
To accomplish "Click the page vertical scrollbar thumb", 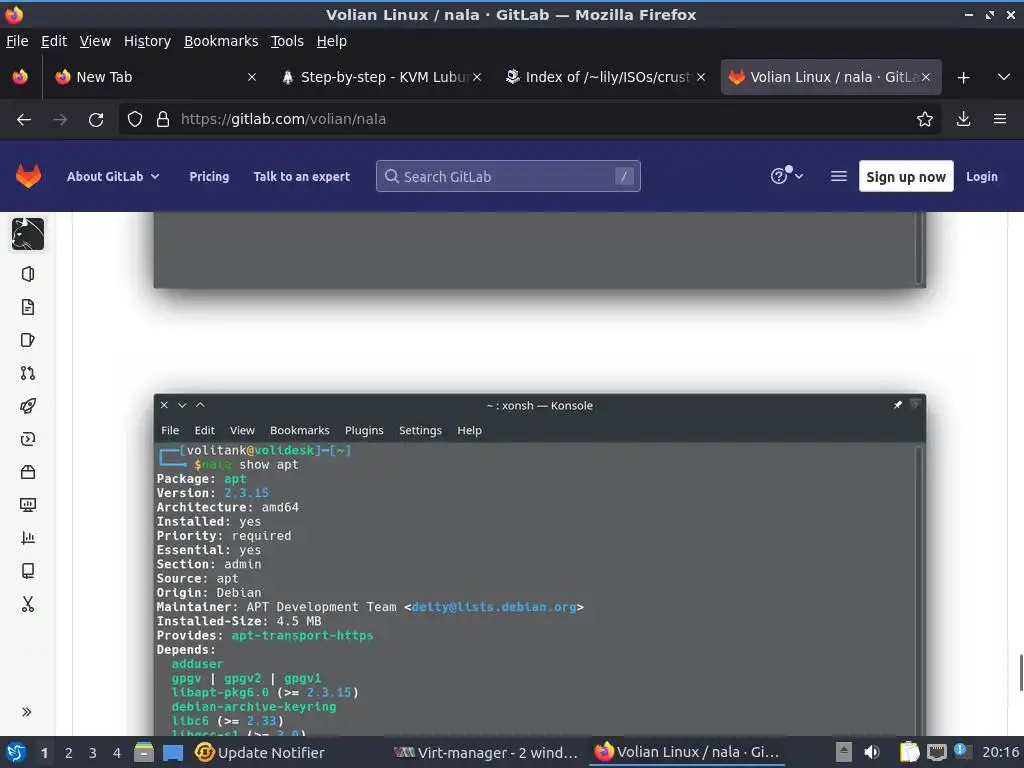I will (x=1021, y=671).
